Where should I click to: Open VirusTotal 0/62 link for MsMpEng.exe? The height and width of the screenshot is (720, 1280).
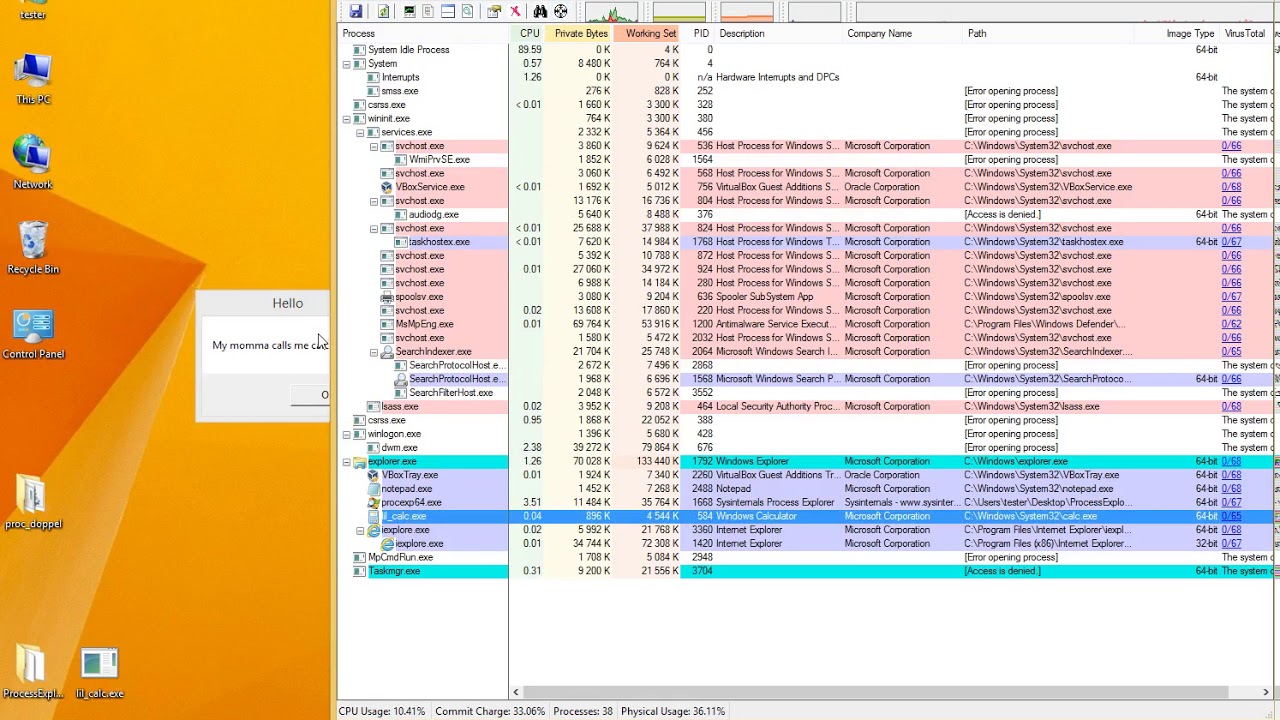[x=1231, y=324]
